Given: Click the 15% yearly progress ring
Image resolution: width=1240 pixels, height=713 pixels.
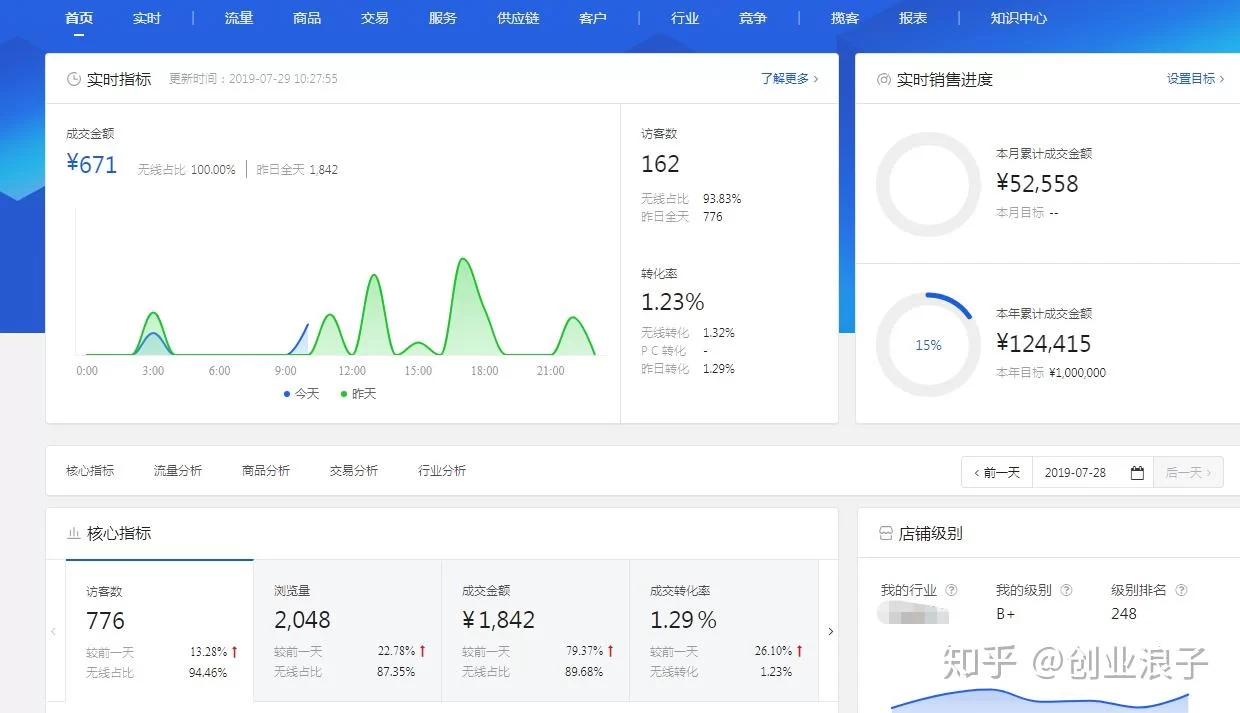Looking at the screenshot, I should pos(928,345).
